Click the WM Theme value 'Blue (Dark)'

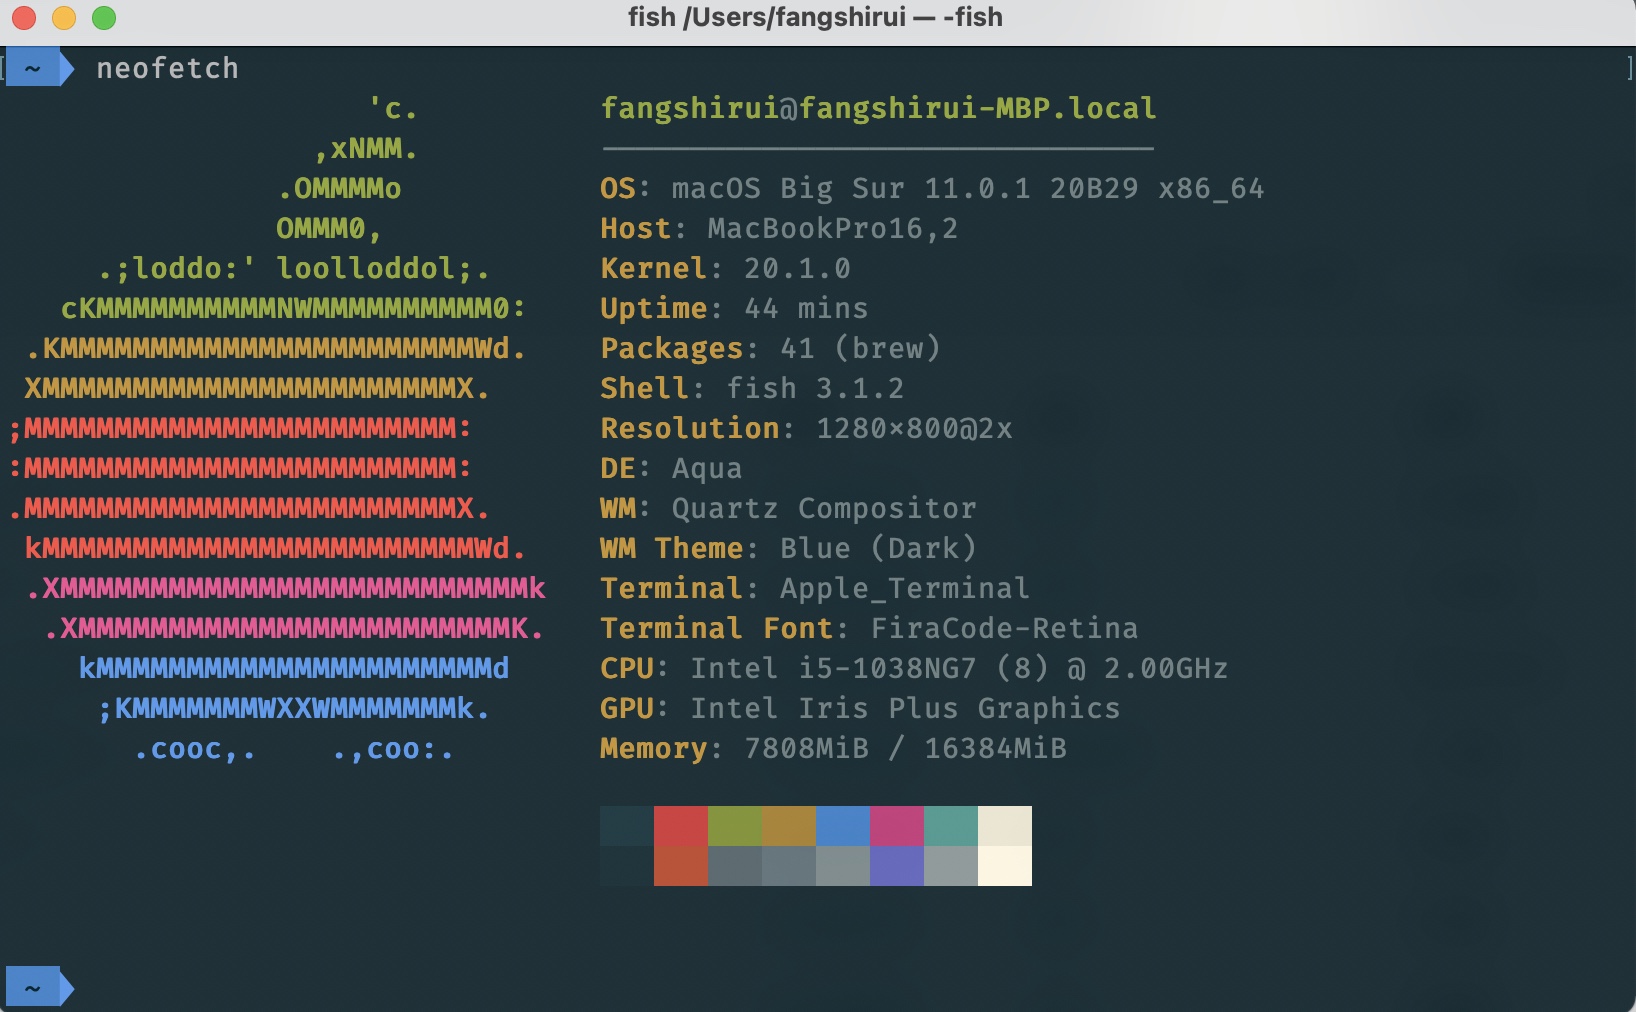tap(878, 548)
